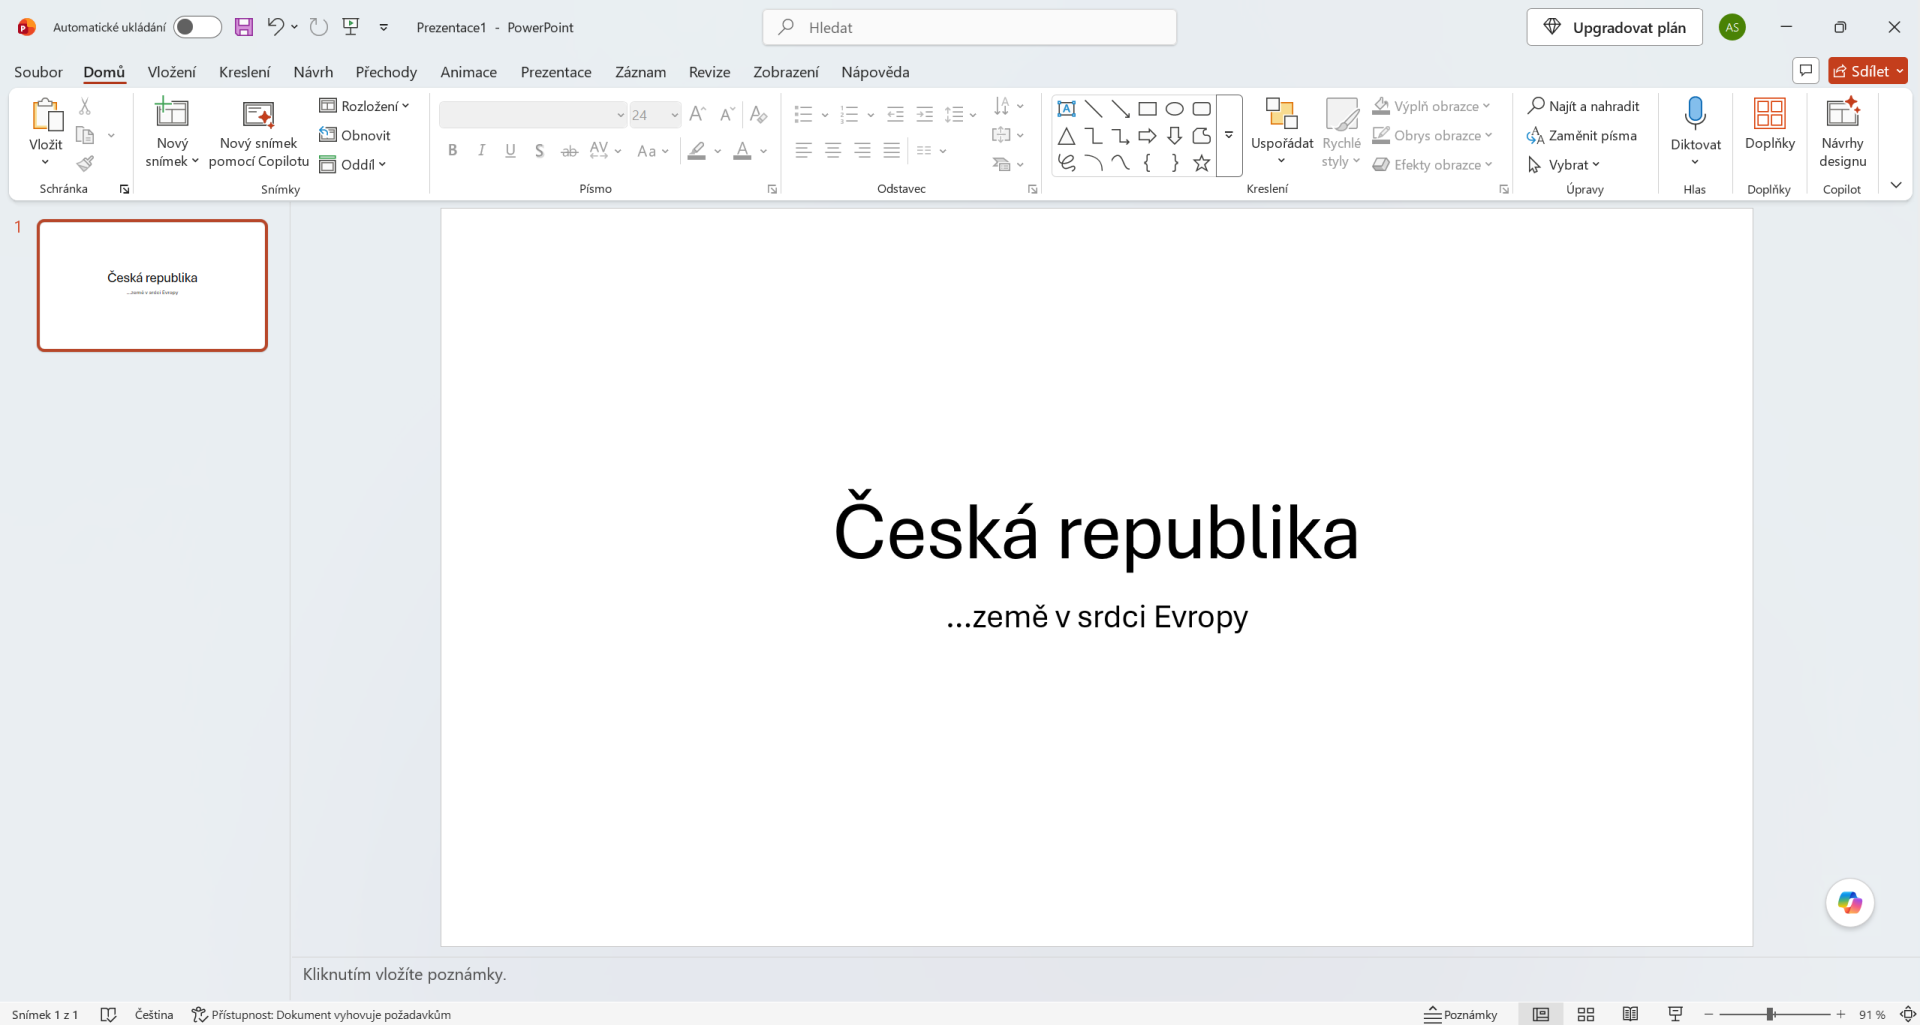Switch to Reading view
Viewport: 1920px width, 1025px height.
point(1630,1014)
